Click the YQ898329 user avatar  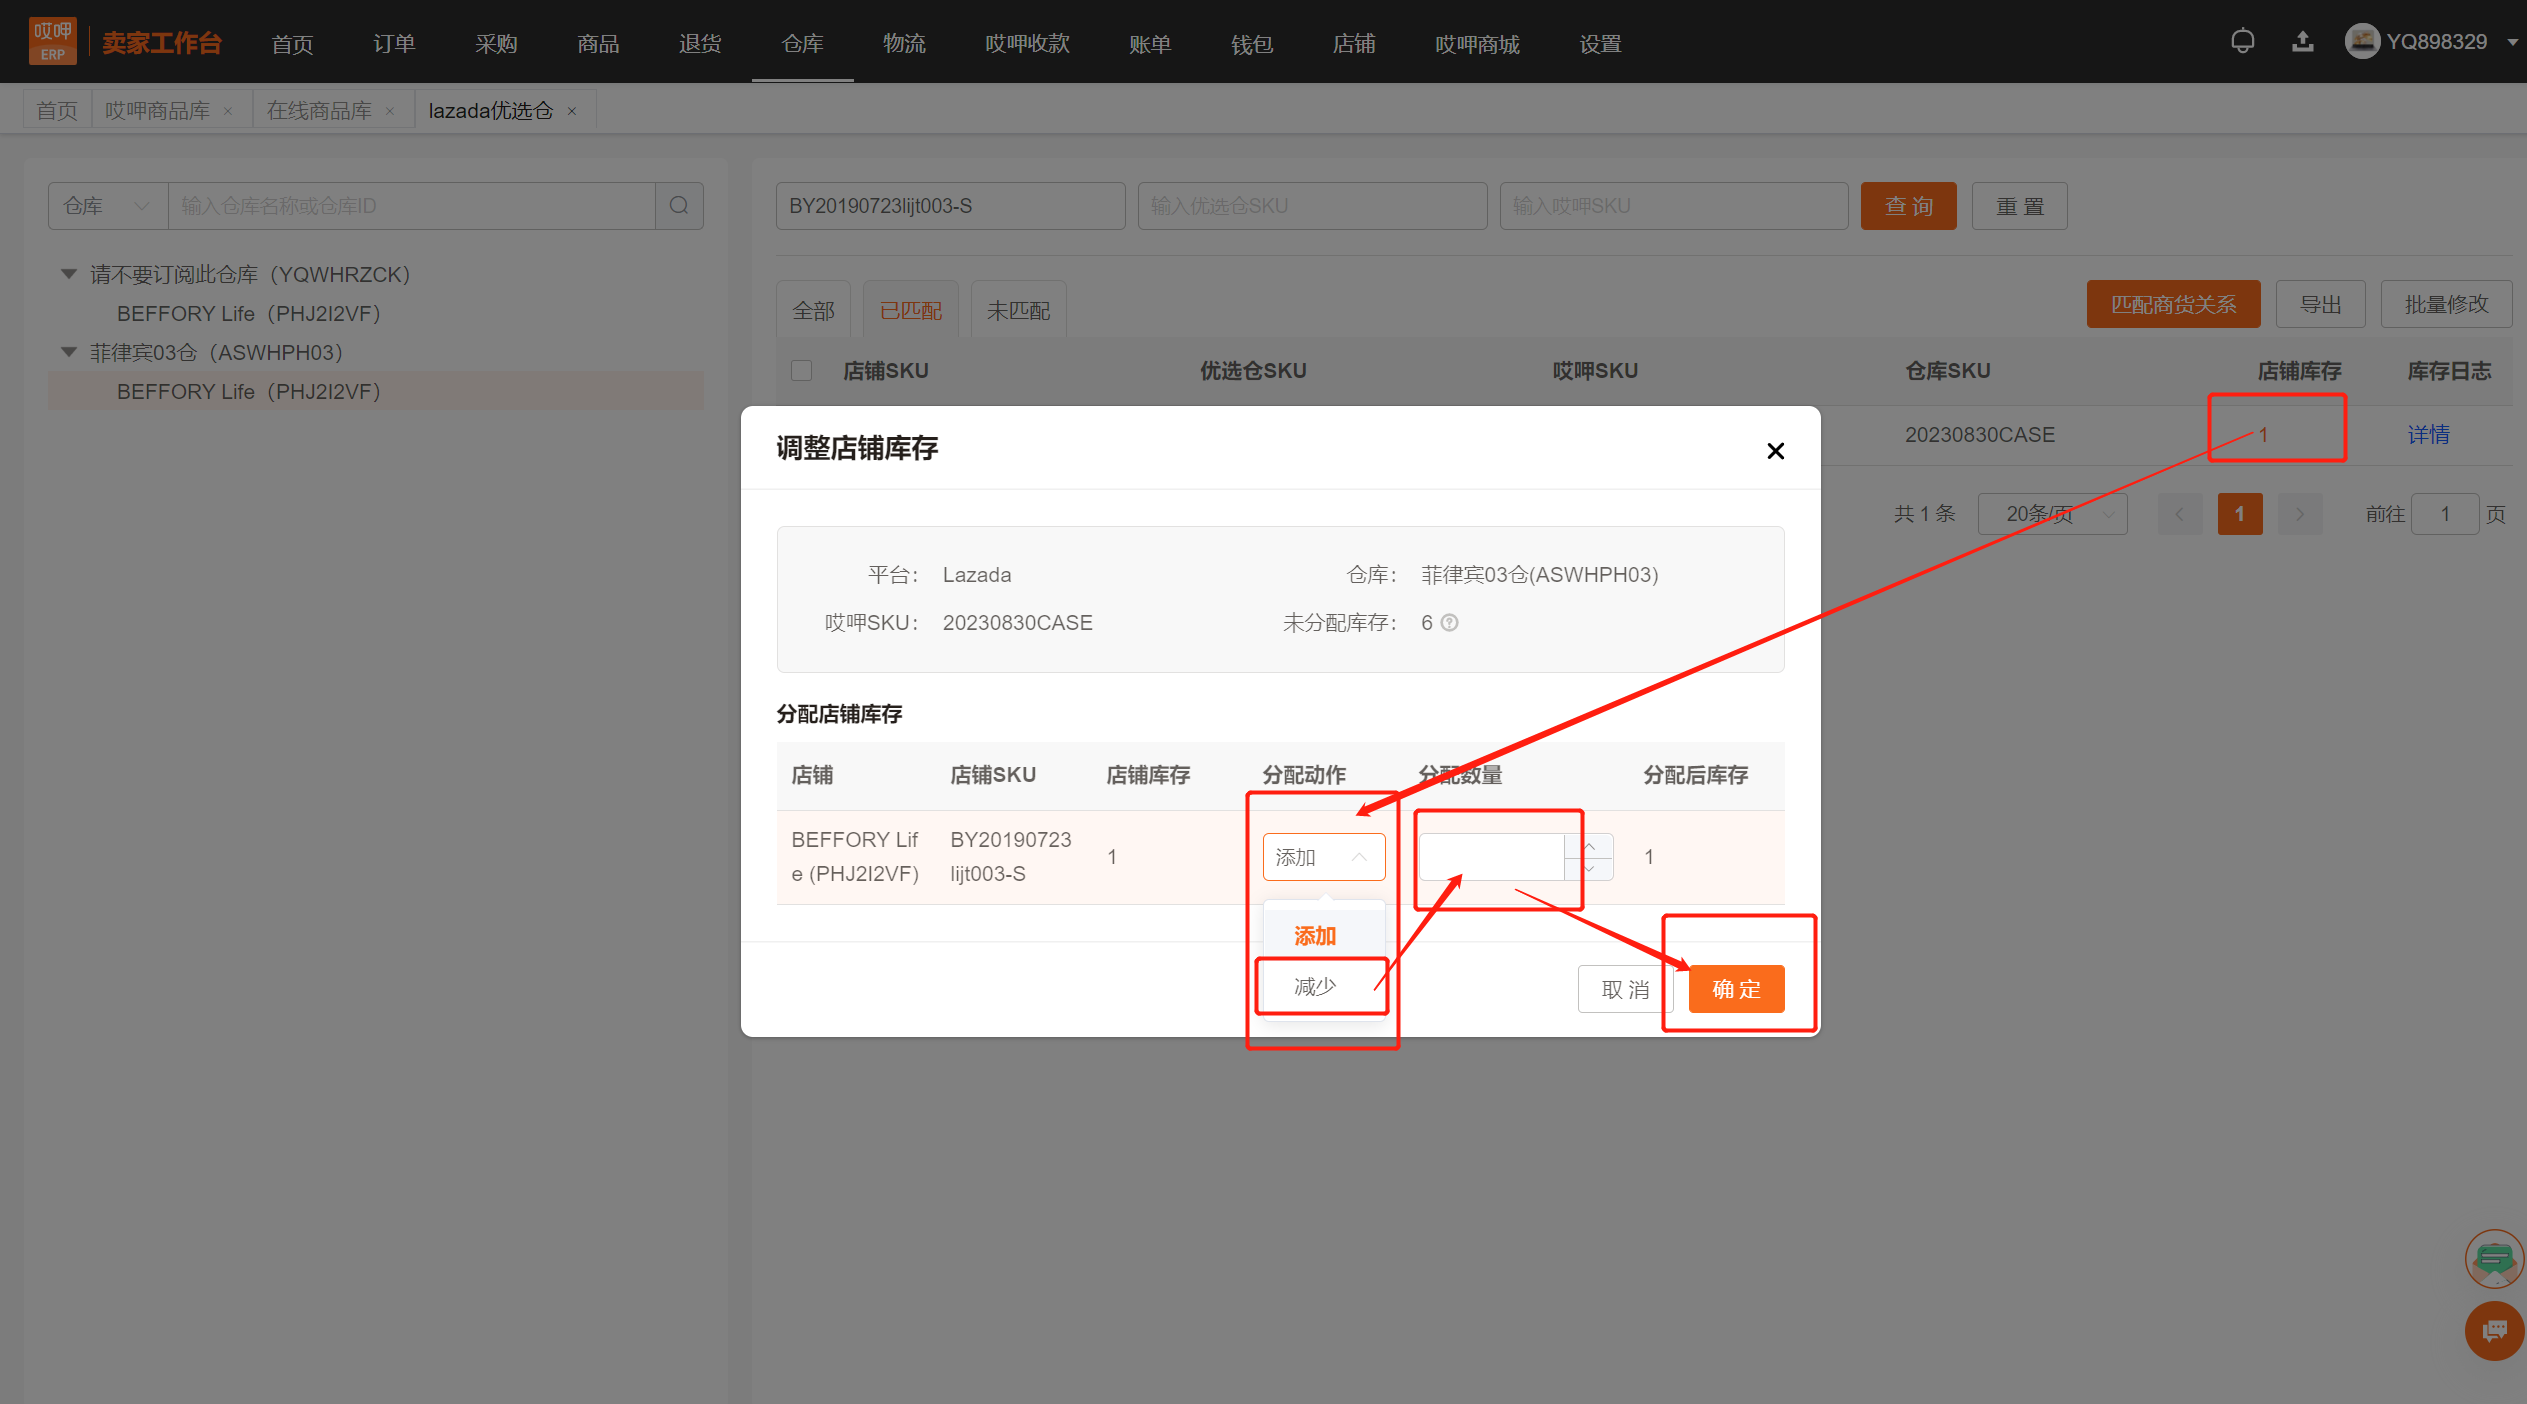click(2362, 41)
